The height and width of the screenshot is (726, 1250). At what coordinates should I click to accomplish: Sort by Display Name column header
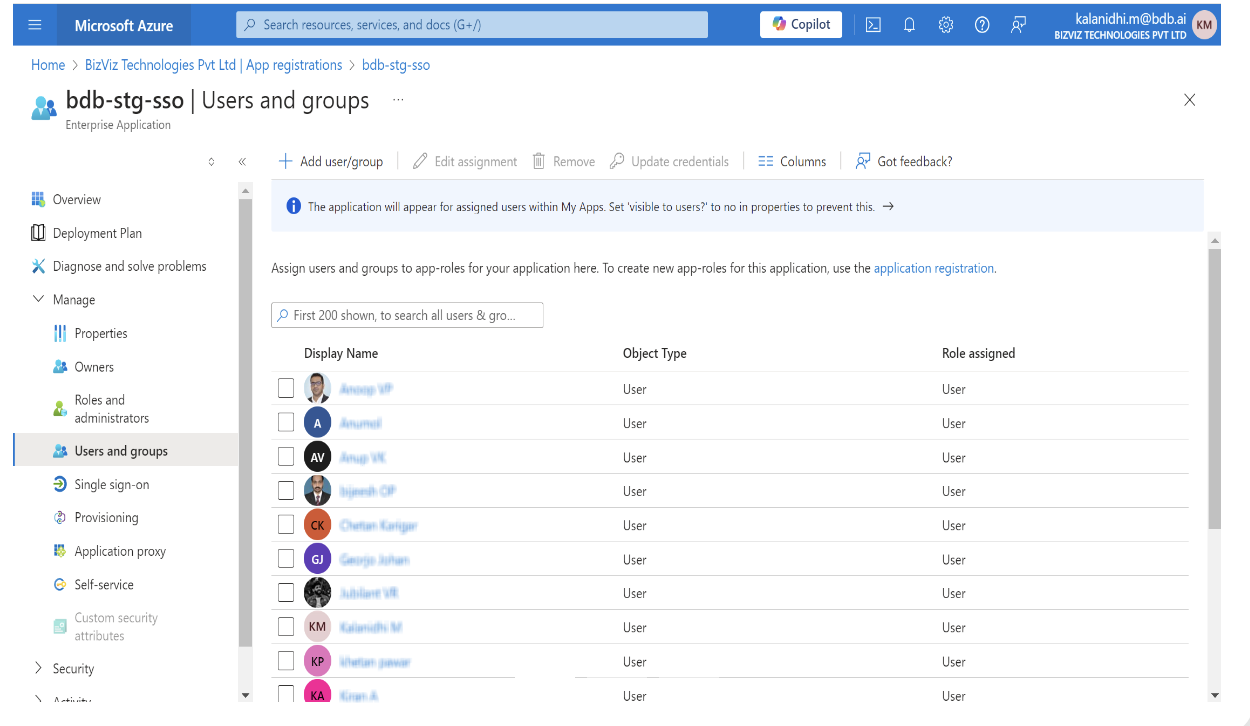click(341, 353)
